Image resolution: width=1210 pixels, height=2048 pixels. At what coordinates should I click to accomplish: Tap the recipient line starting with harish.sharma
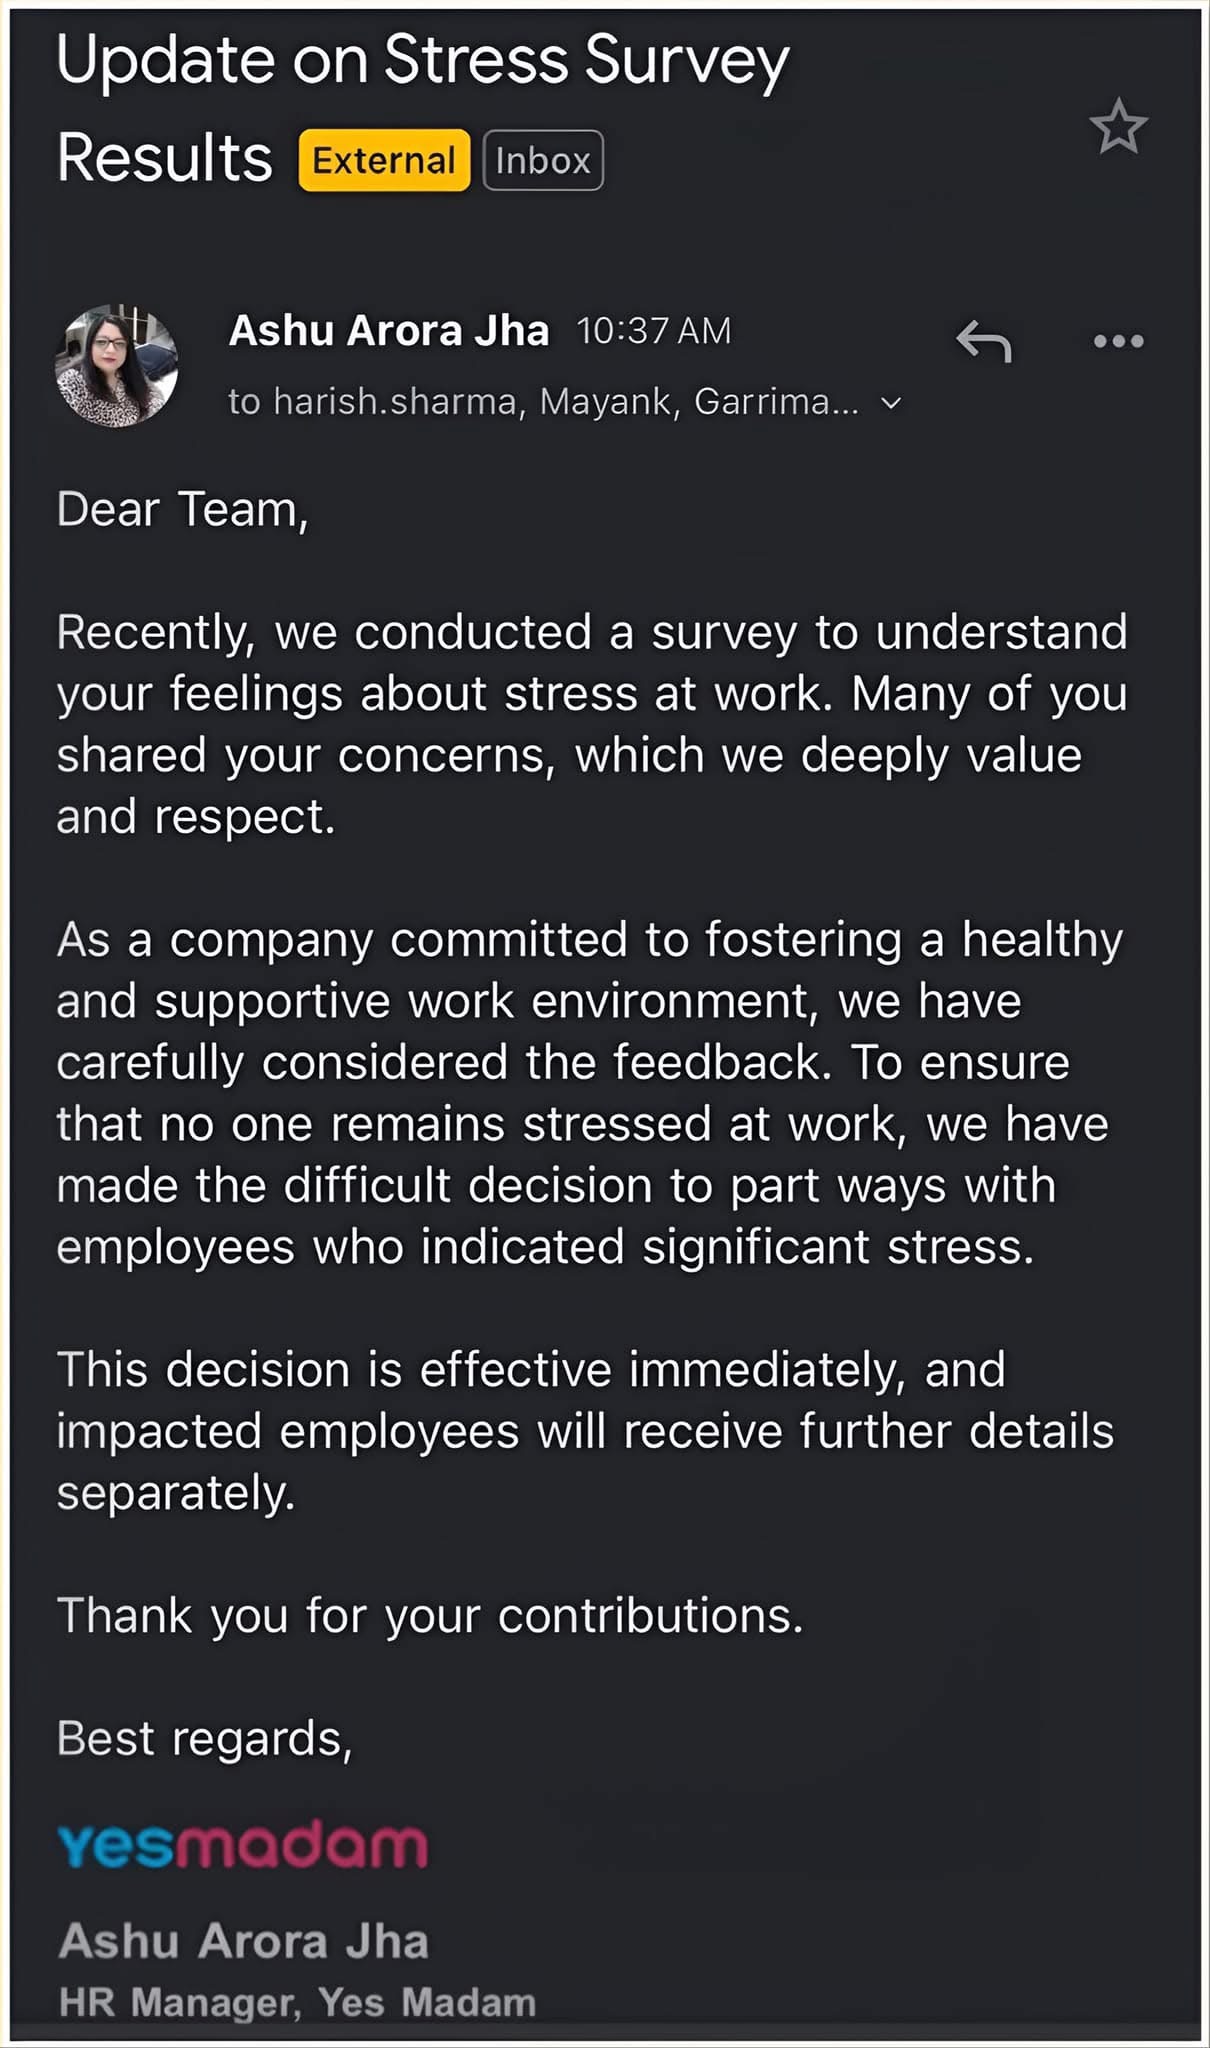(x=543, y=402)
